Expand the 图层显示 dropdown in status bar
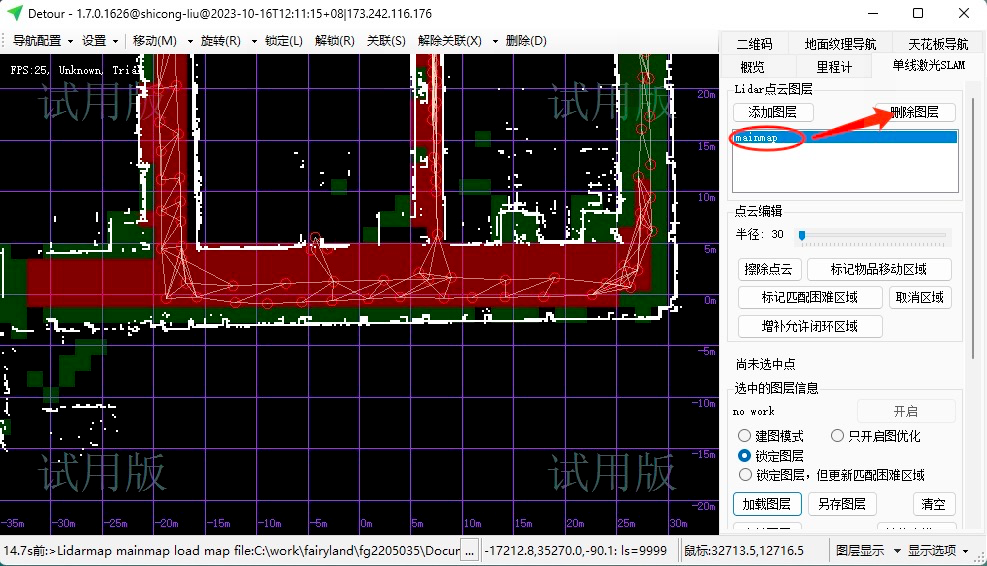This screenshot has width=987, height=566. [866, 550]
